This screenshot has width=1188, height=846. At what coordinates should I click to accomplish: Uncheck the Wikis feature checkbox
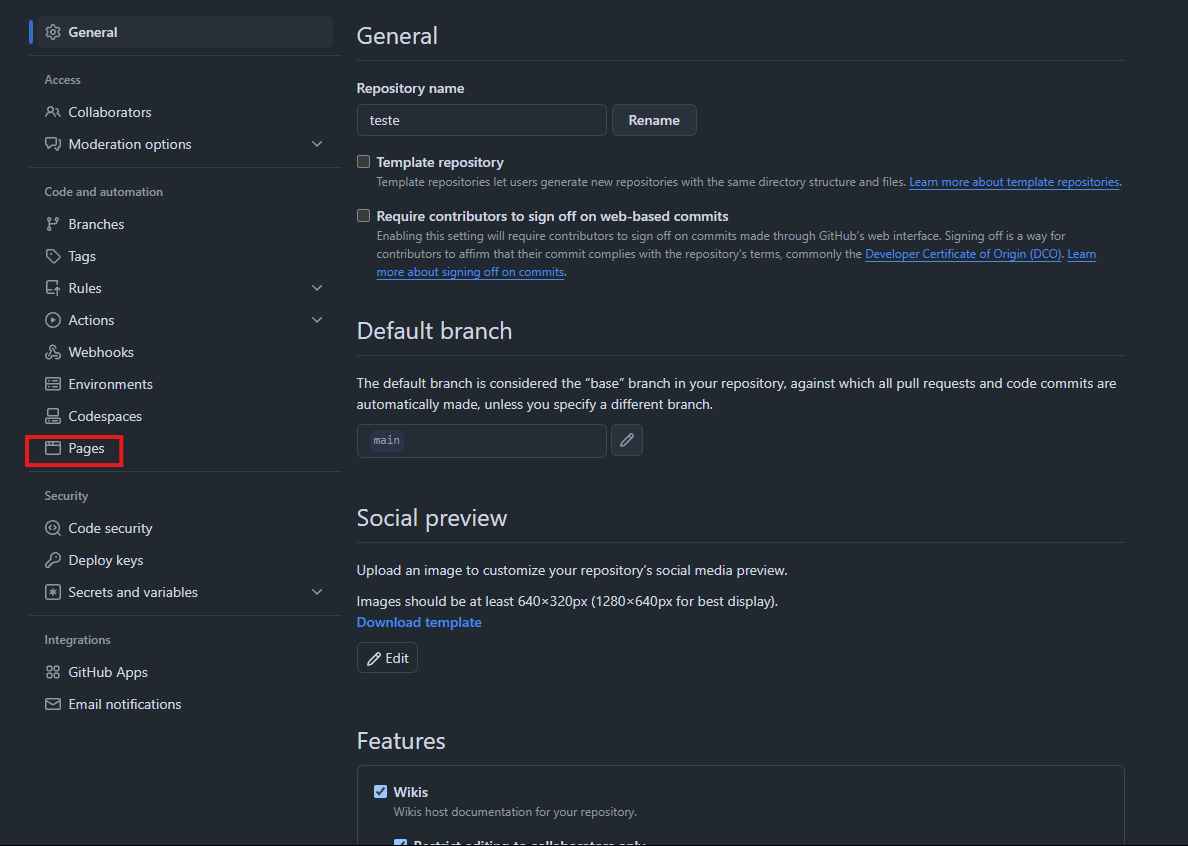coord(380,791)
